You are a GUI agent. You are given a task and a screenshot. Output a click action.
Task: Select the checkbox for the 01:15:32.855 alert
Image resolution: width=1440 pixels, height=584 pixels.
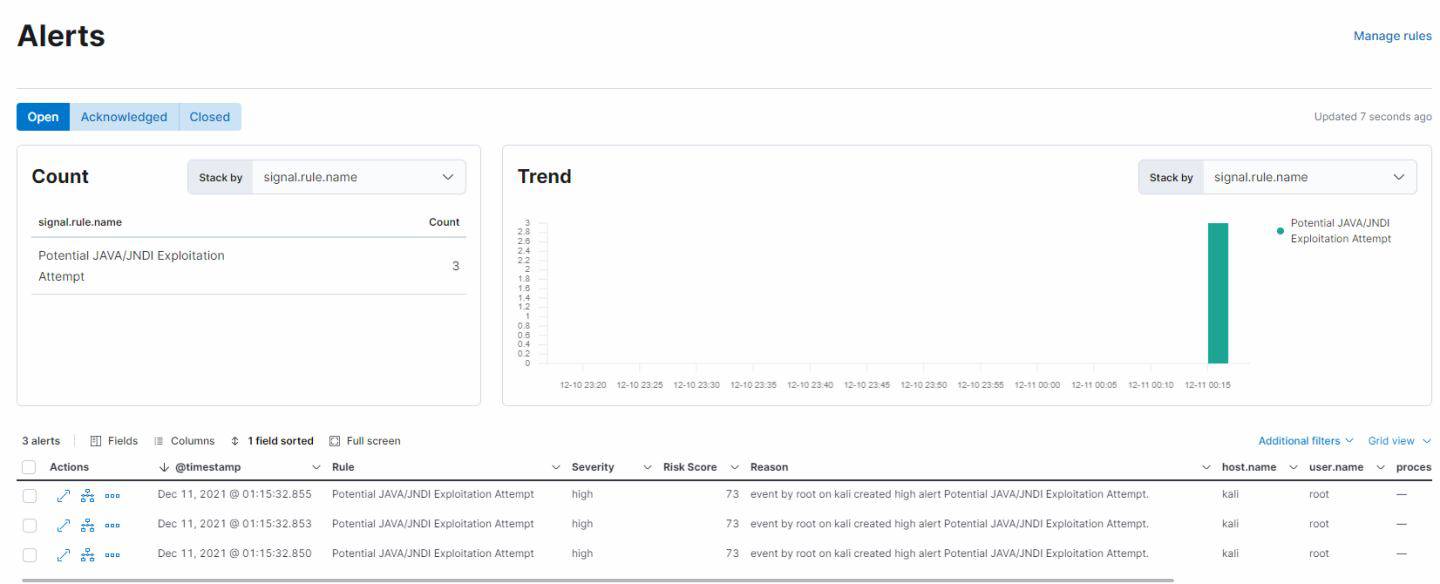pyautogui.click(x=29, y=495)
